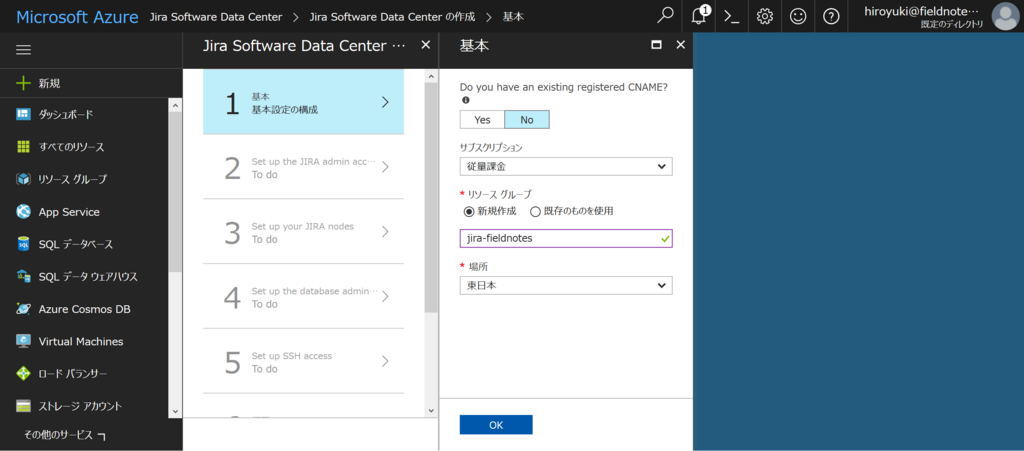
Task: Open the search magnifier in top bar
Action: tap(665, 16)
